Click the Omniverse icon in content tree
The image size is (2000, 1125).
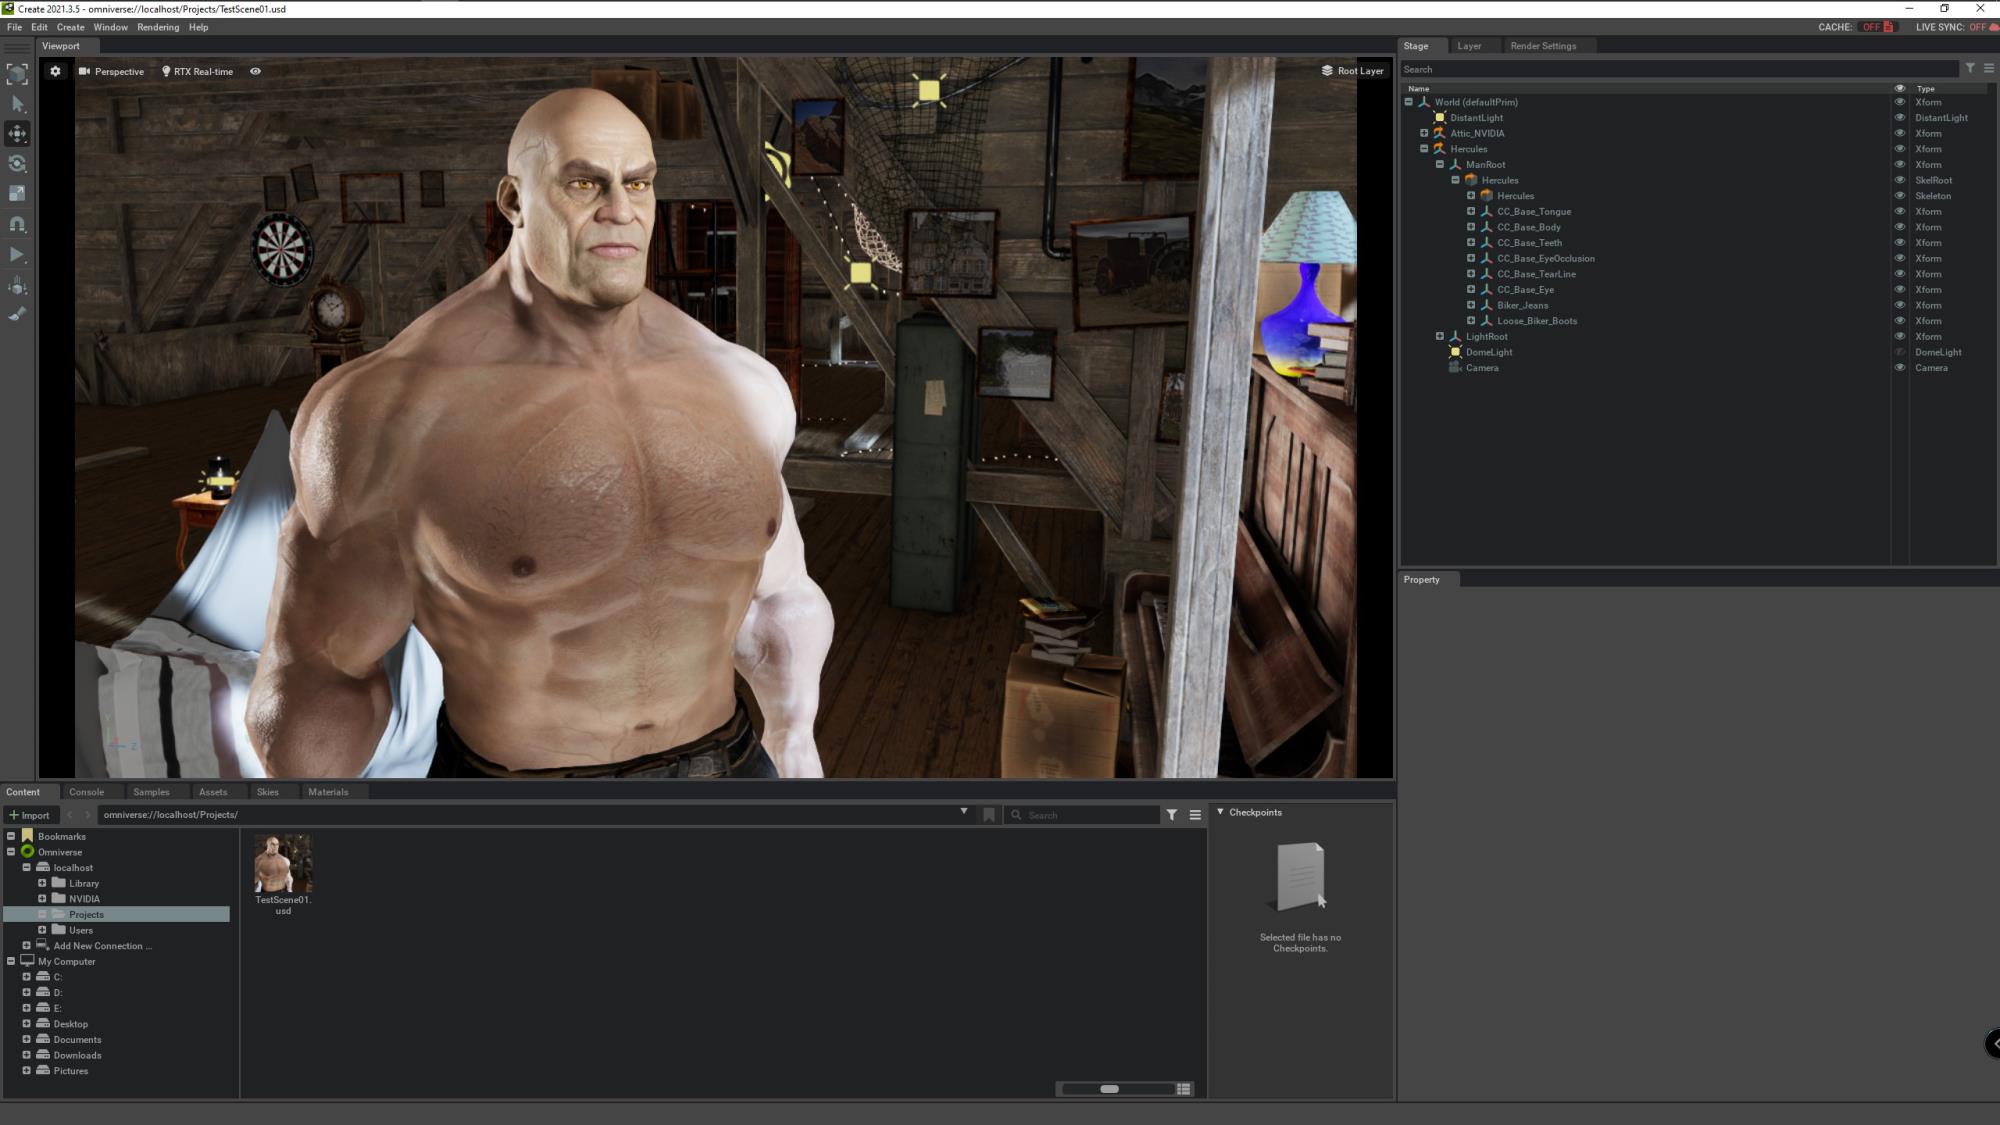tap(27, 852)
